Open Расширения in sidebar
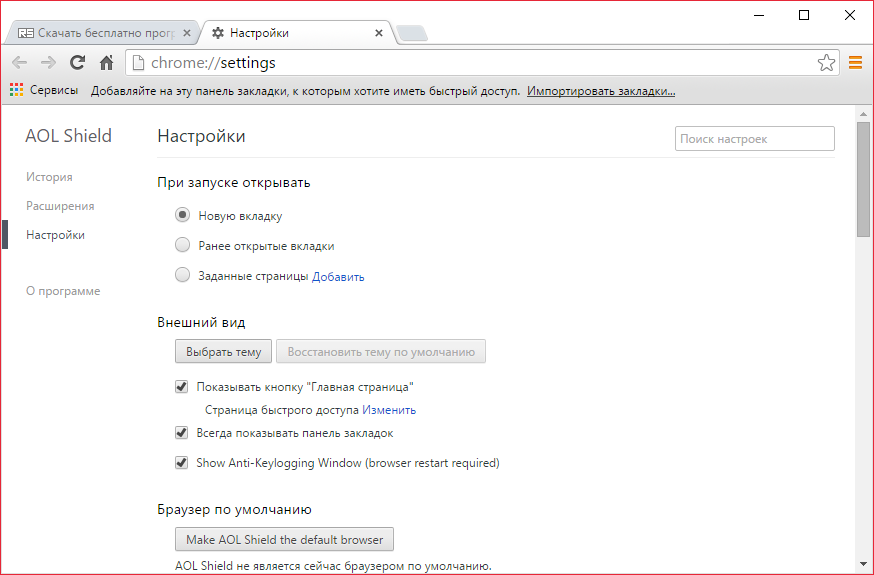Viewport: 874px width, 575px height. pyautogui.click(x=60, y=206)
